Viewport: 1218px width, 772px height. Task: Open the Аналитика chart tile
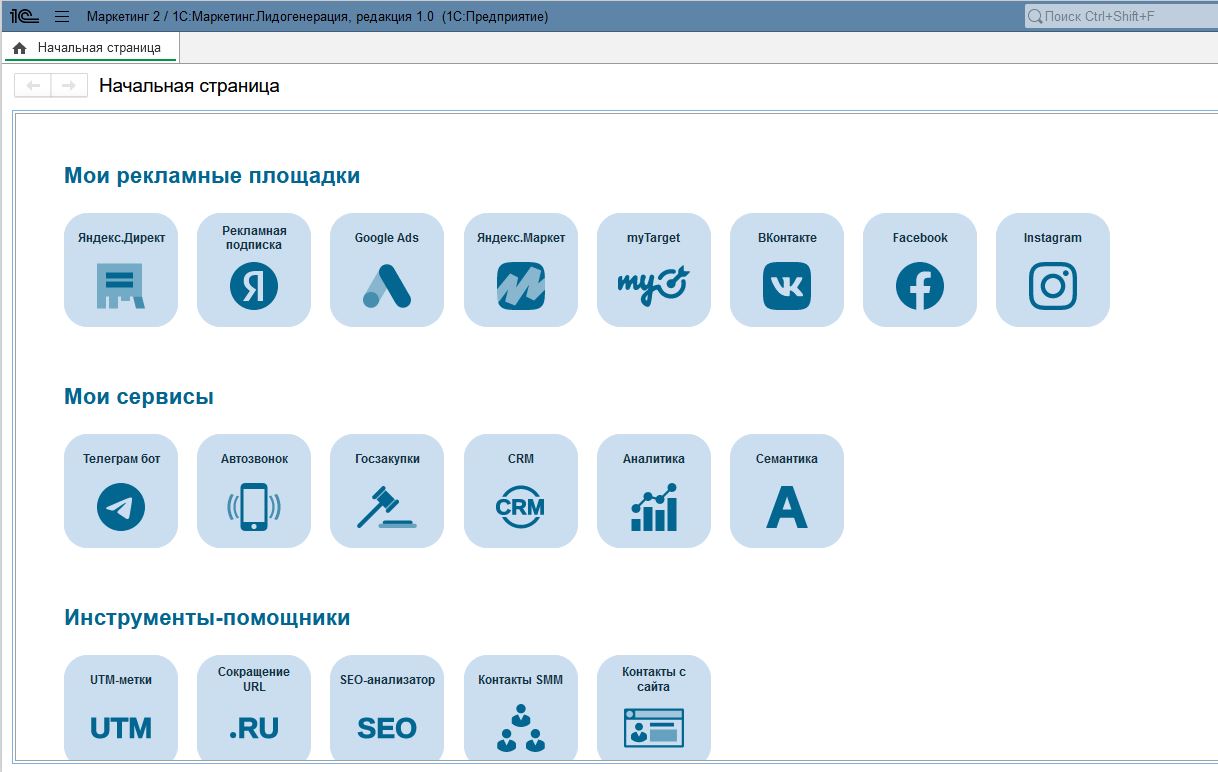[654, 491]
